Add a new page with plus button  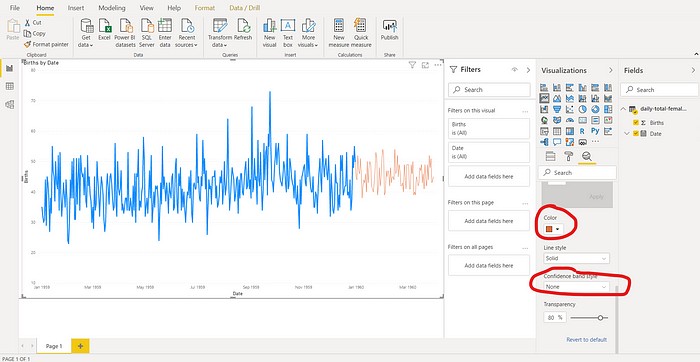point(80,346)
